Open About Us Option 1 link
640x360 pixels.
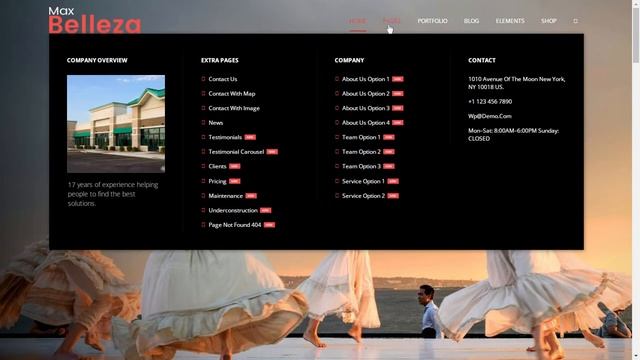[x=366, y=79]
